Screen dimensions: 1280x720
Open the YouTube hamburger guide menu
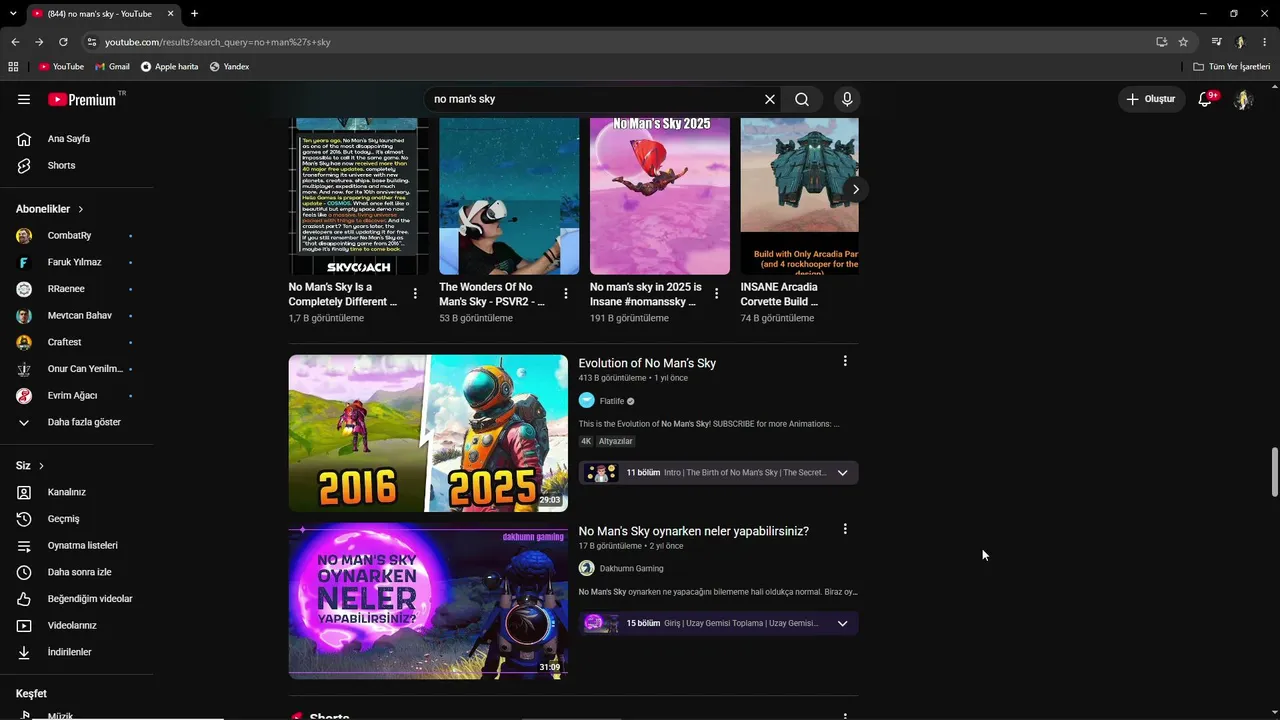24,99
